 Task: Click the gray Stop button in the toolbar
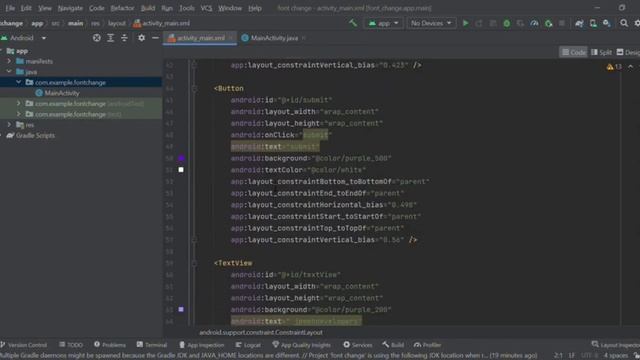pyautogui.click(x=562, y=23)
